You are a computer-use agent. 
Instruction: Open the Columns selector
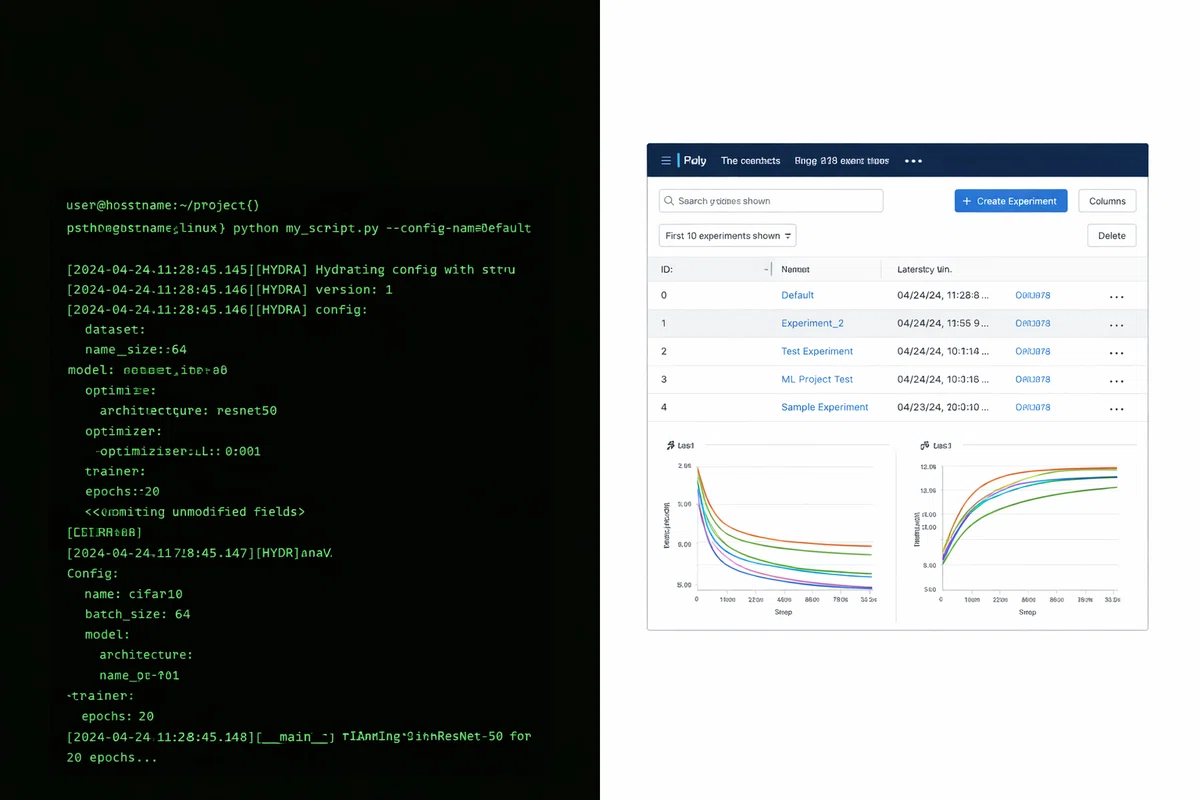pyautogui.click(x=1107, y=201)
